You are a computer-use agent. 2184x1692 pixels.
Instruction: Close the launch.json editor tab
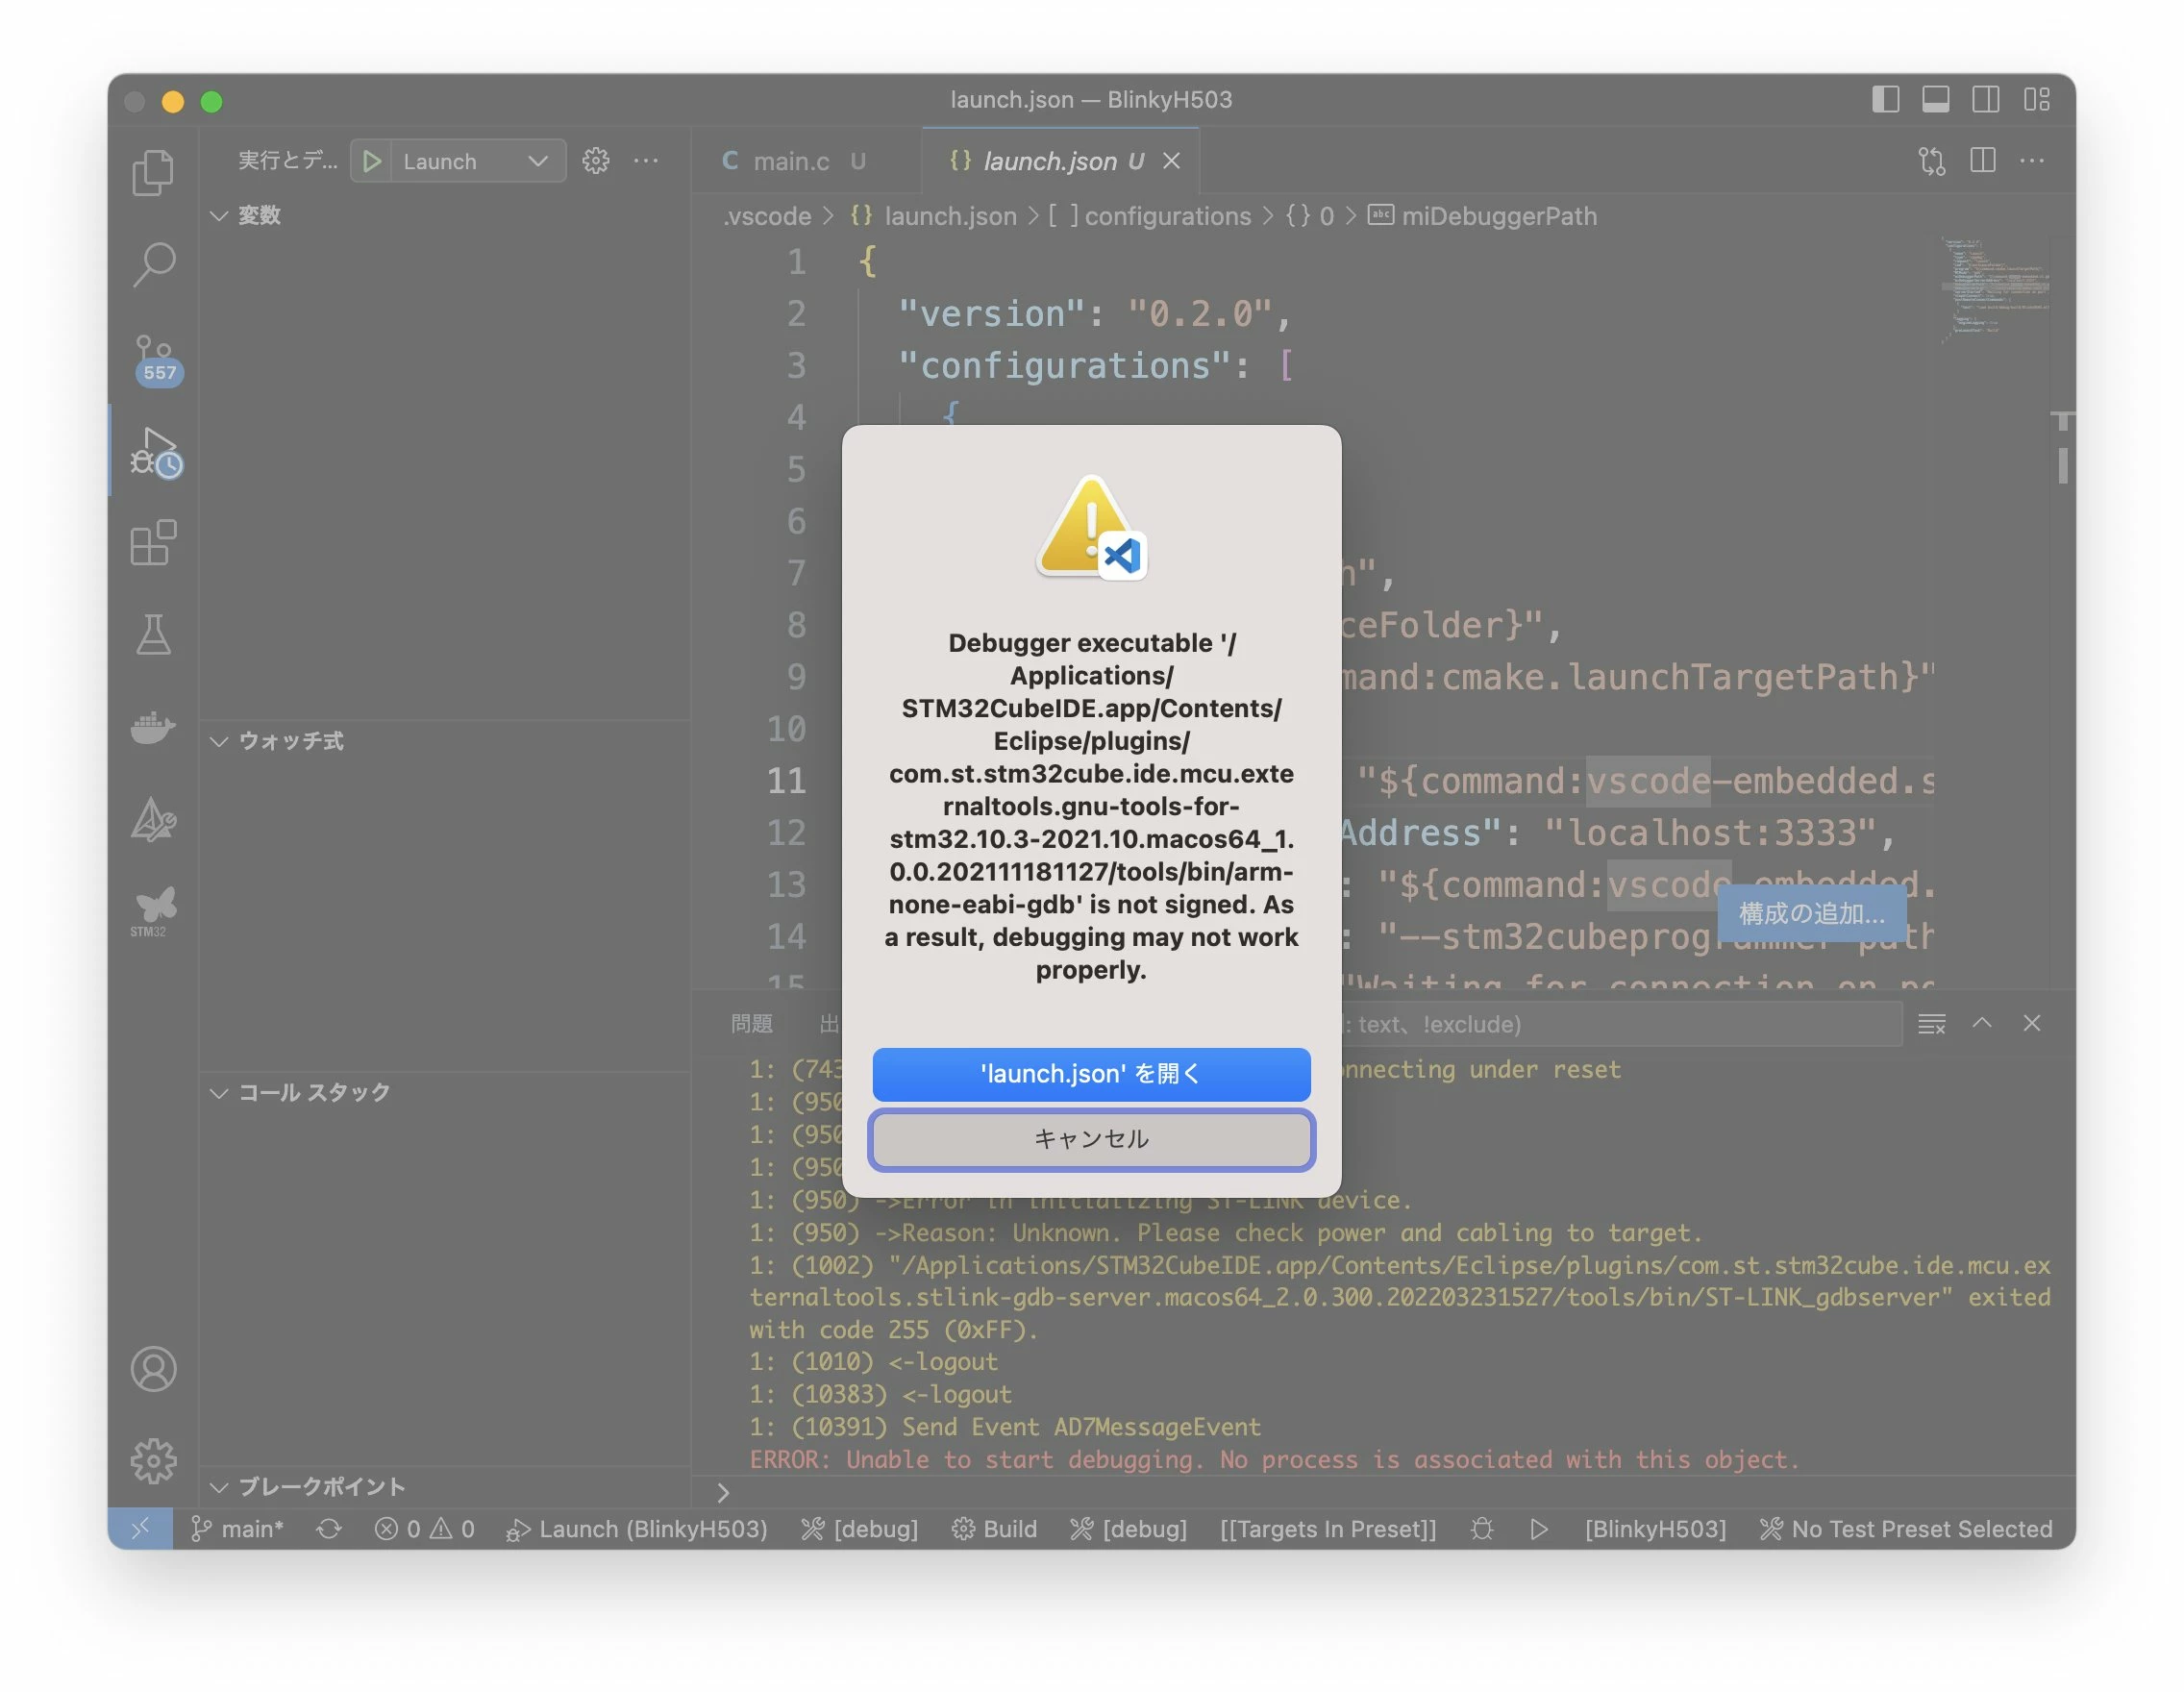pos(1171,161)
